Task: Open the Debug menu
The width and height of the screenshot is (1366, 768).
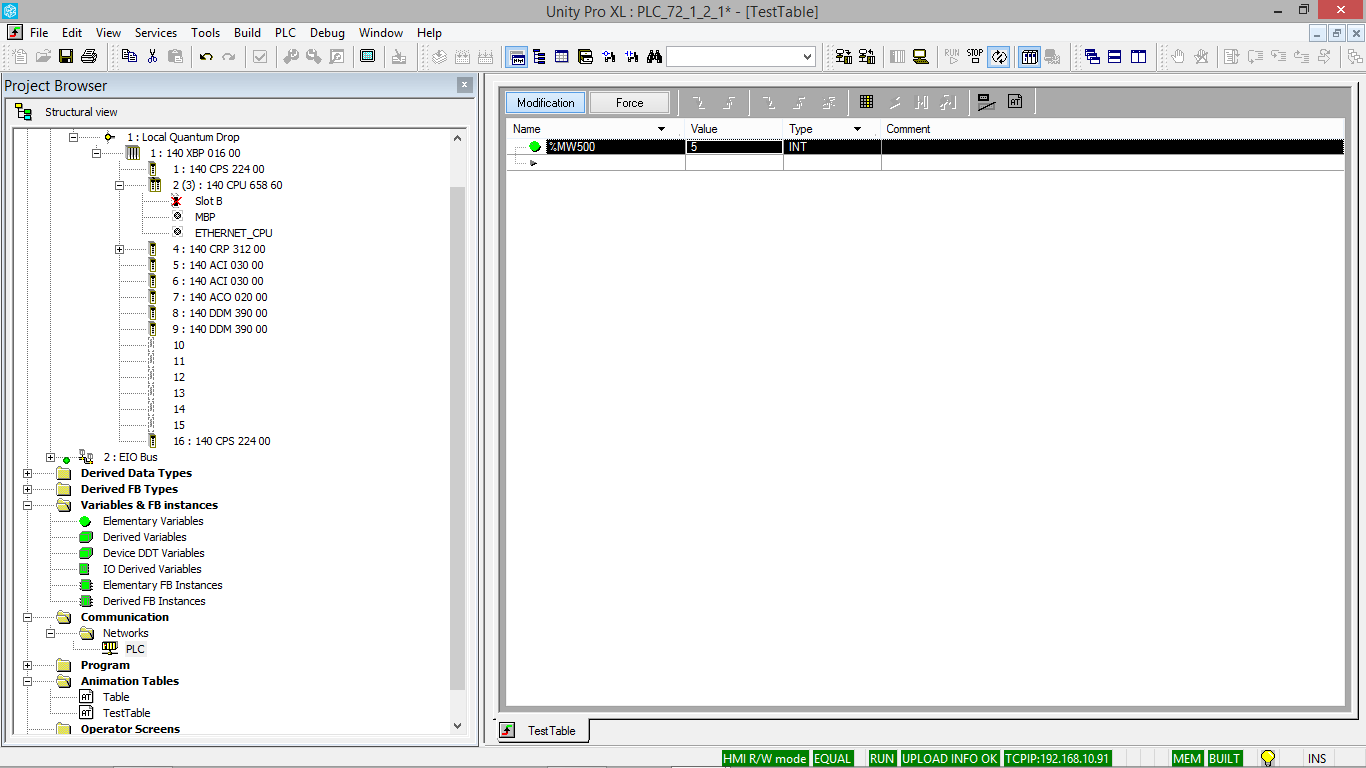Action: (327, 33)
